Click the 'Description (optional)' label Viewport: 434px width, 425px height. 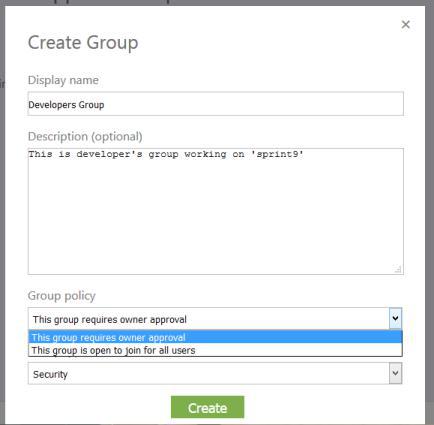click(x=85, y=137)
